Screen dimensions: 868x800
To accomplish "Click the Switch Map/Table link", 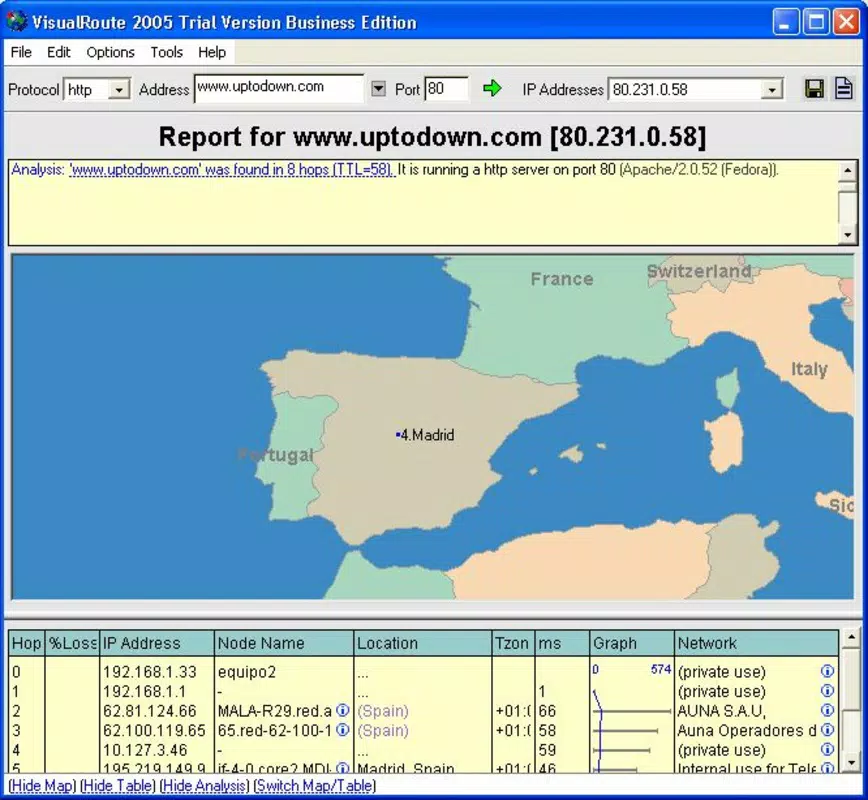I will 314,786.
